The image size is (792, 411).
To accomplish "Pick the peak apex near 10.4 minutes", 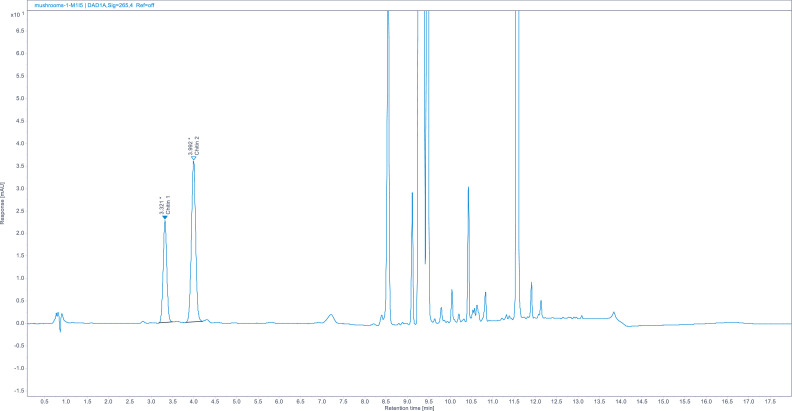I will point(468,188).
